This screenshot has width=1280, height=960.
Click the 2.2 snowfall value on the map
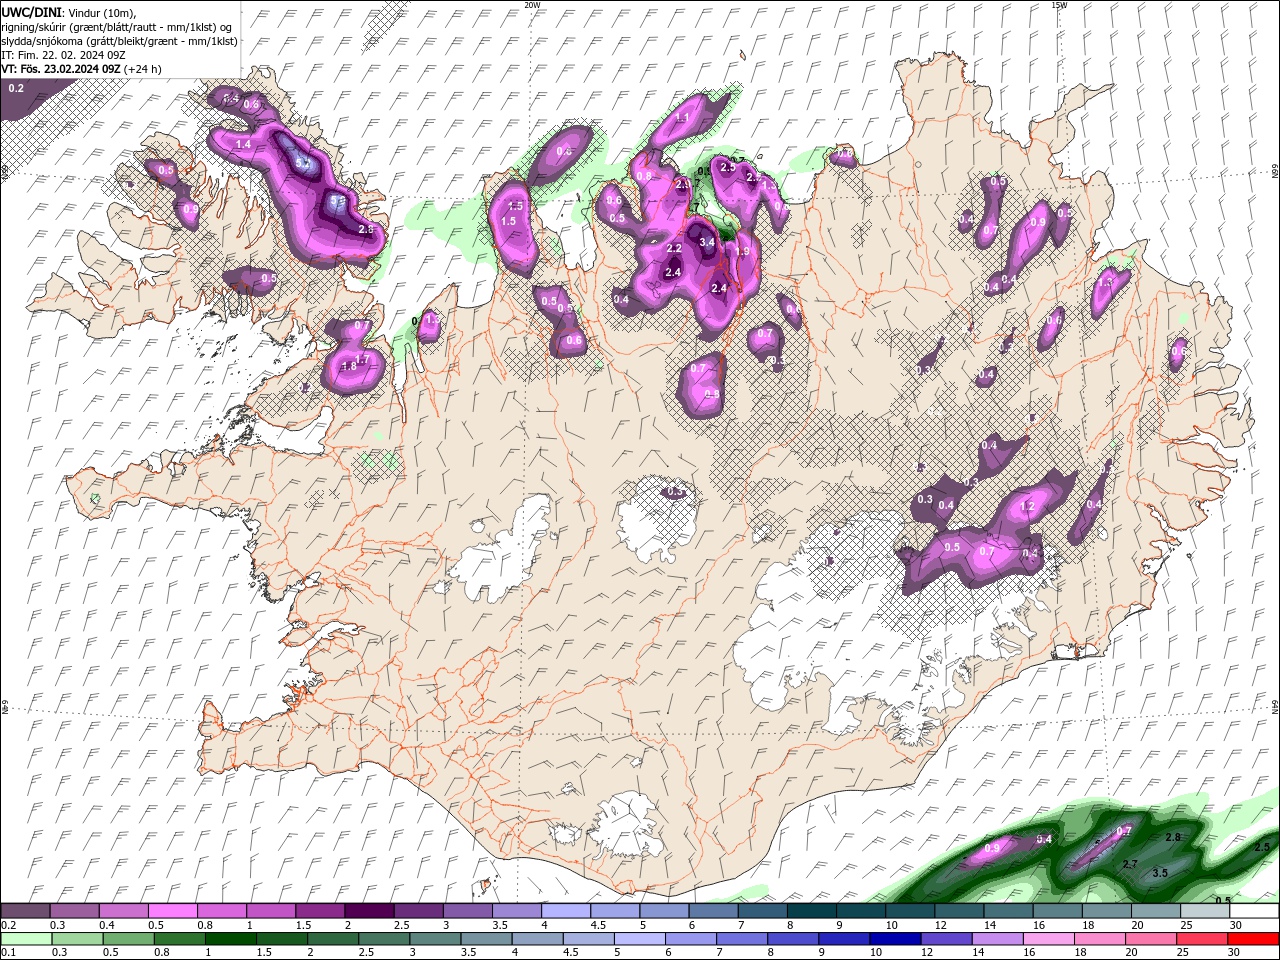[674, 248]
